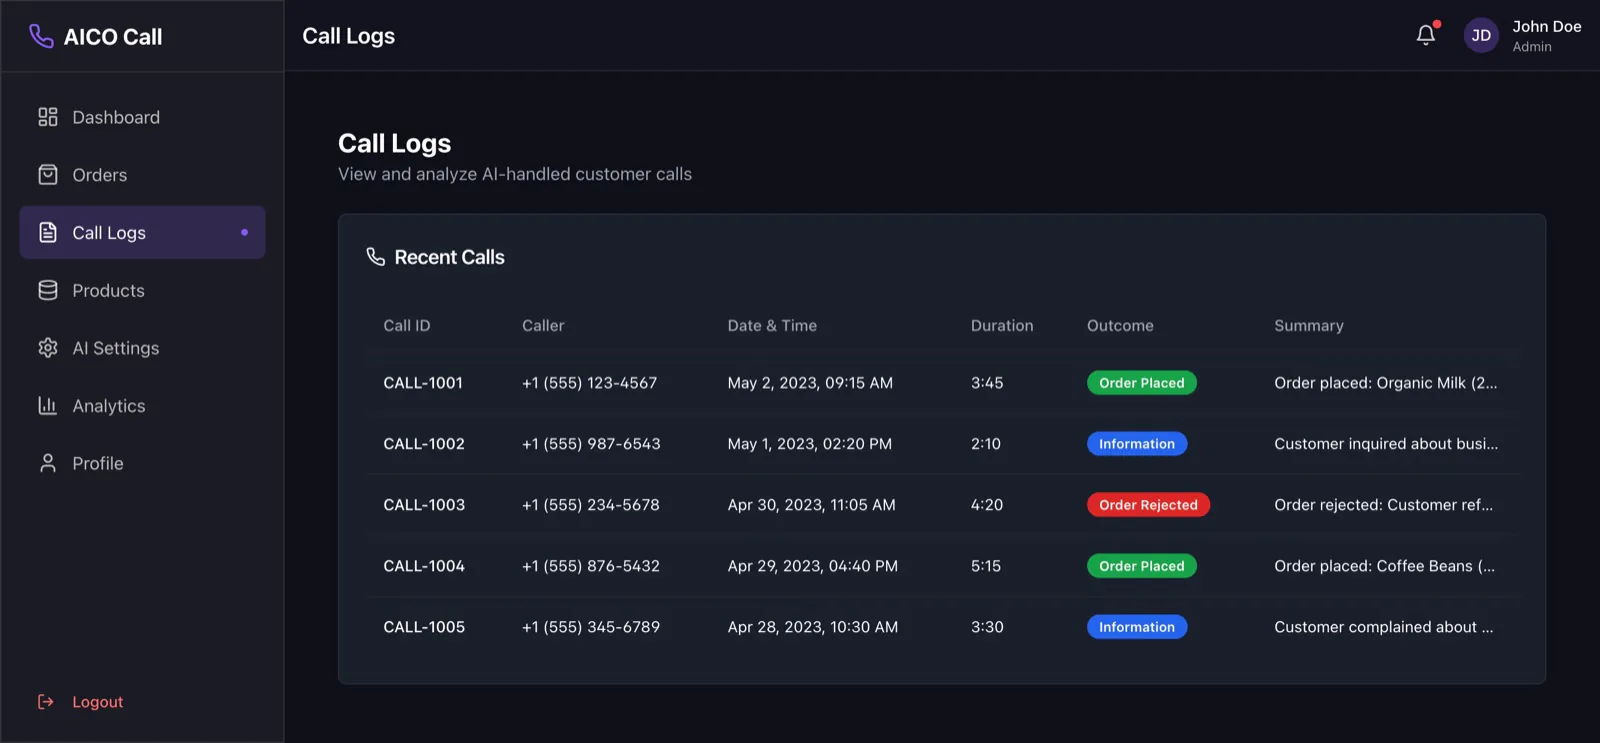Click the Information badge for CALL-1005
Image resolution: width=1600 pixels, height=743 pixels.
pos(1137,627)
